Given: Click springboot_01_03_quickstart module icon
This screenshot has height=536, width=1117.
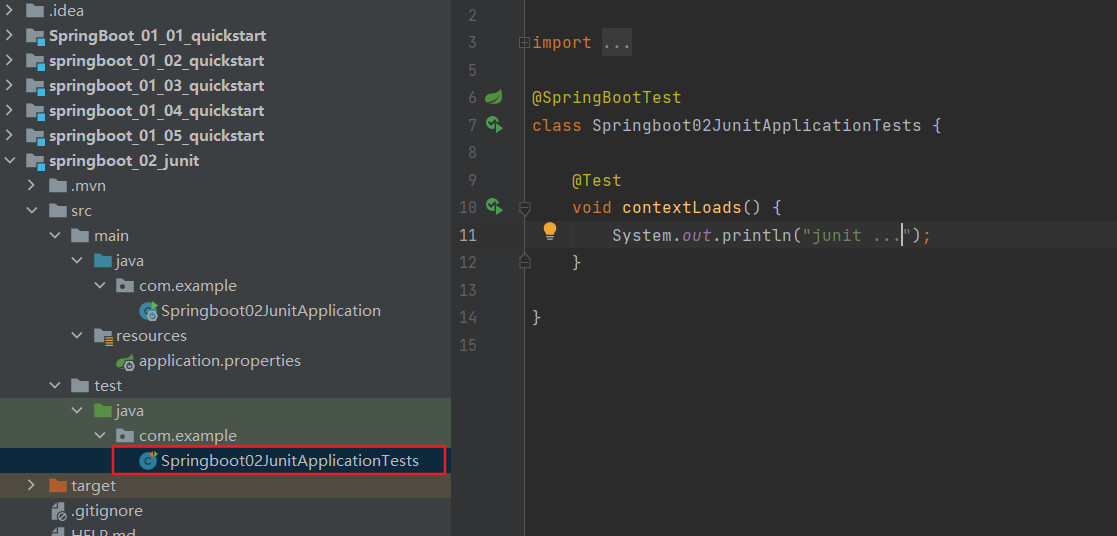Looking at the screenshot, I should pos(35,86).
